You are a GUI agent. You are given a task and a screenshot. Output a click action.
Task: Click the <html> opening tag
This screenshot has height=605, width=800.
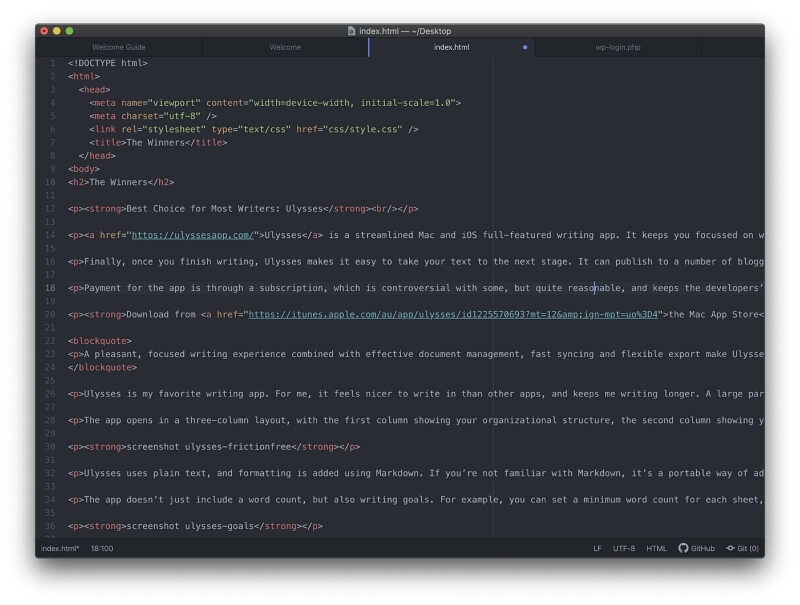pos(84,77)
